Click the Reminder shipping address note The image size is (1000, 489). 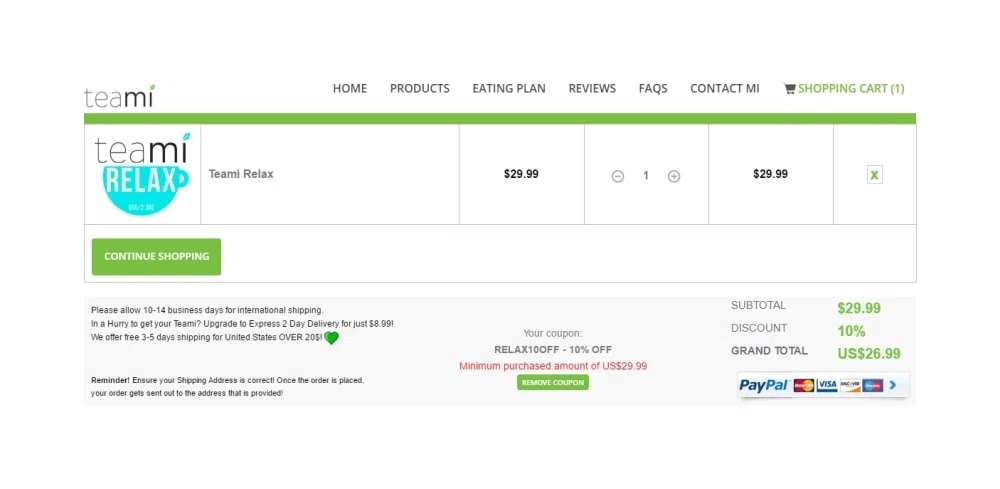(x=228, y=387)
